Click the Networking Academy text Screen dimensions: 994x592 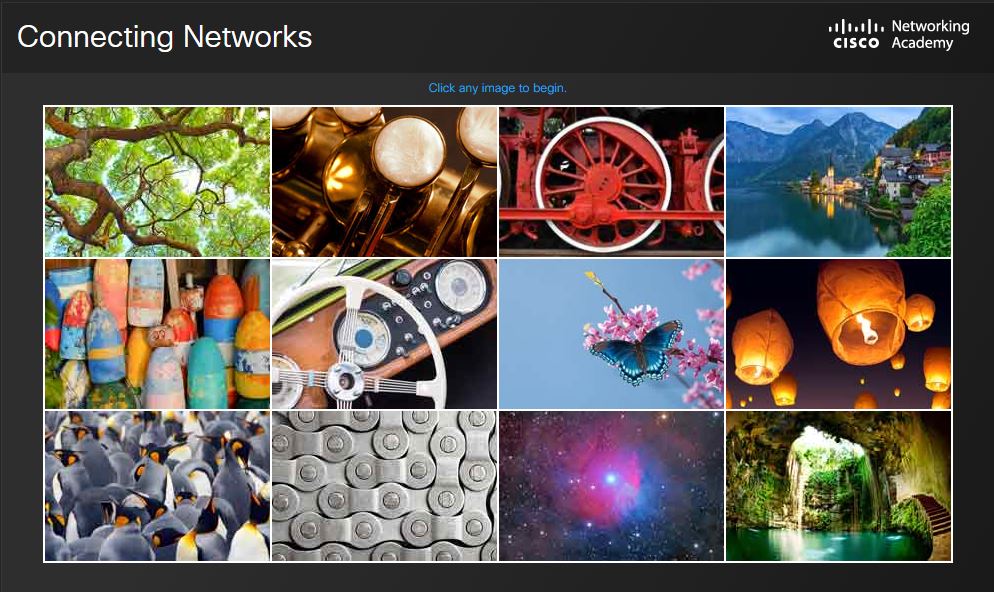930,34
